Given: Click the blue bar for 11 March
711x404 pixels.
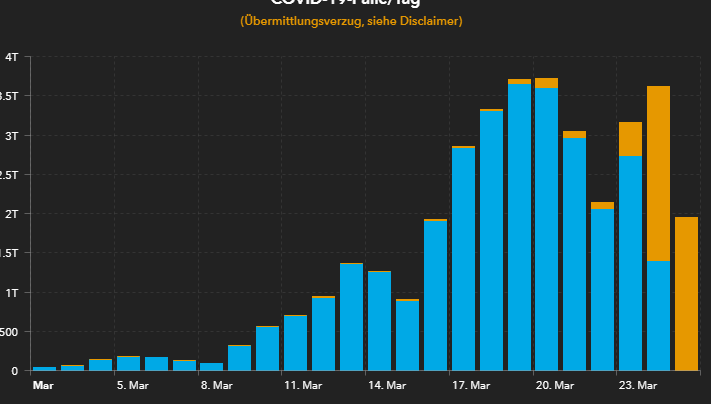Looking at the screenshot, I should [295, 343].
